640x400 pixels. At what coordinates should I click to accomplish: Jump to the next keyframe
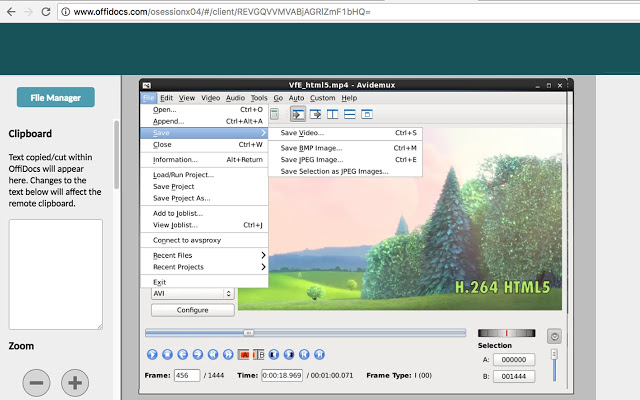pyautogui.click(x=228, y=354)
